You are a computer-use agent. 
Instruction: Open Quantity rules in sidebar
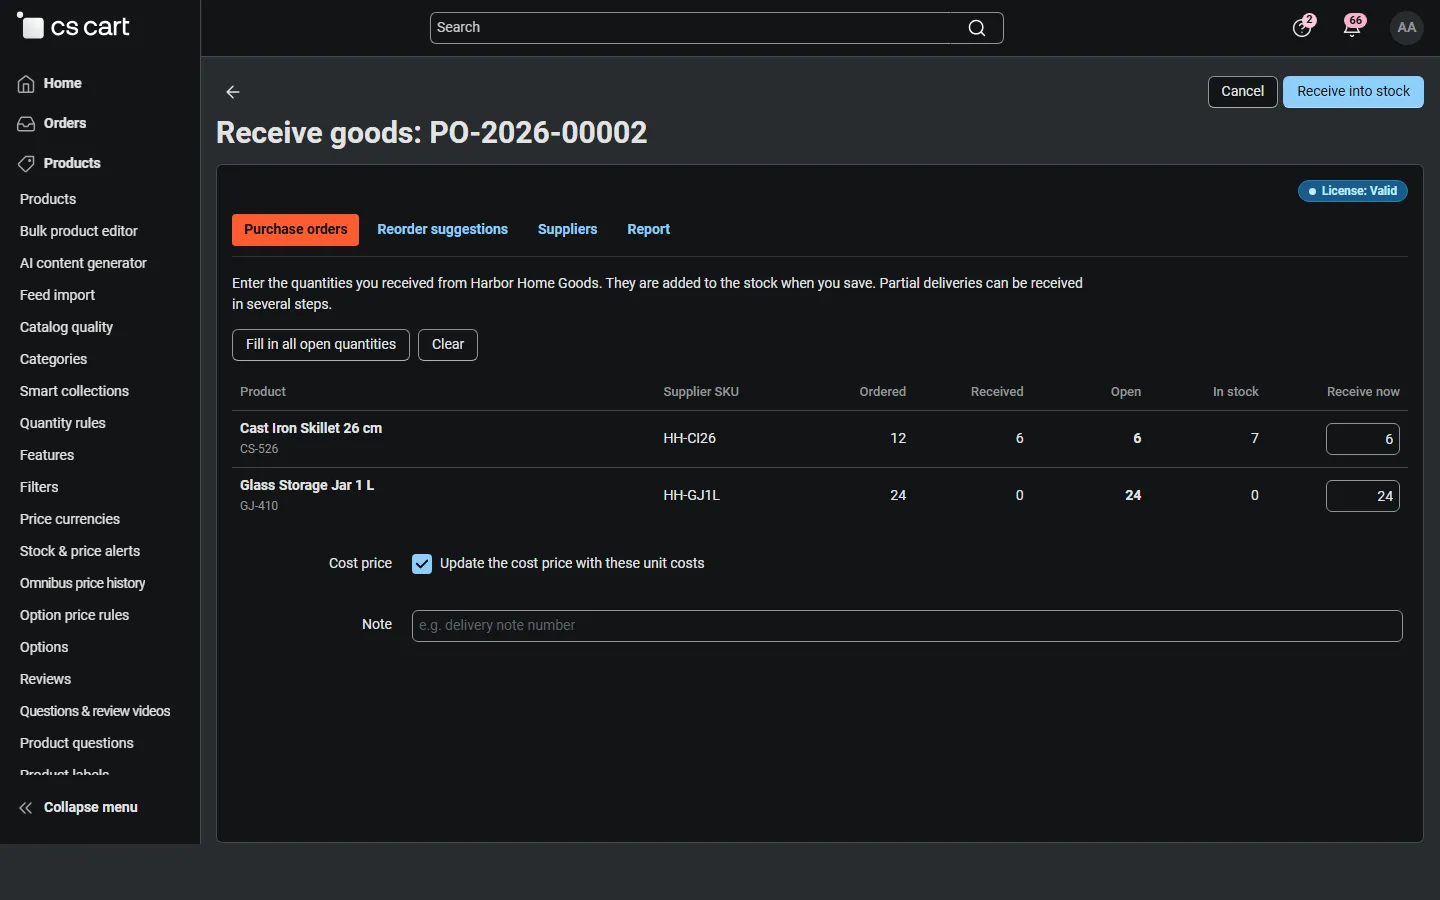tap(62, 423)
